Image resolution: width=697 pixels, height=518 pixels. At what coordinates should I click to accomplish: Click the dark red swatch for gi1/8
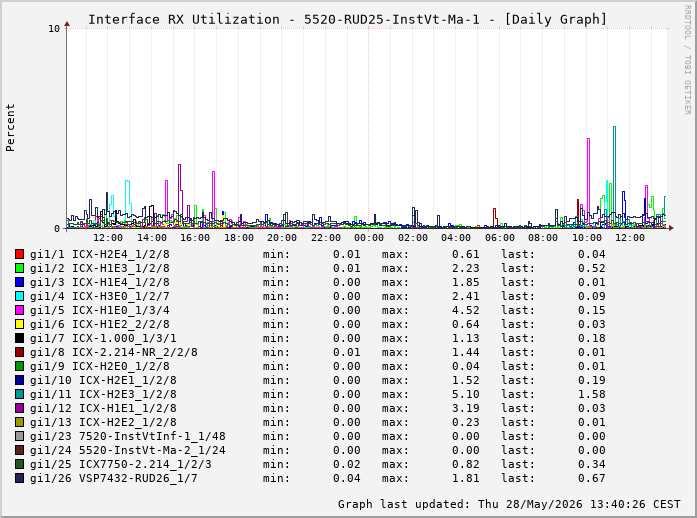point(19,352)
